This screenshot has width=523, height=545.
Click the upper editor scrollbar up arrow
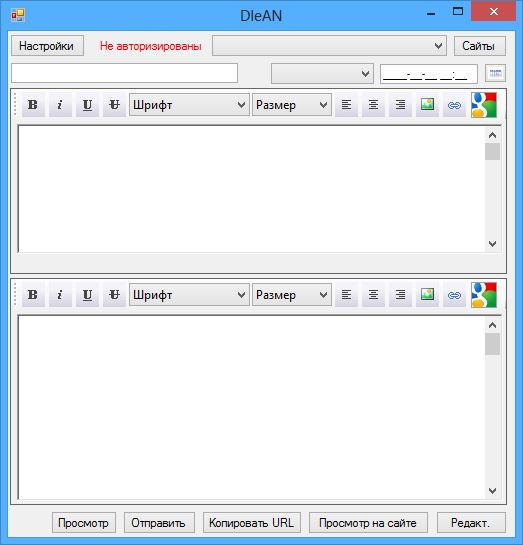point(492,135)
